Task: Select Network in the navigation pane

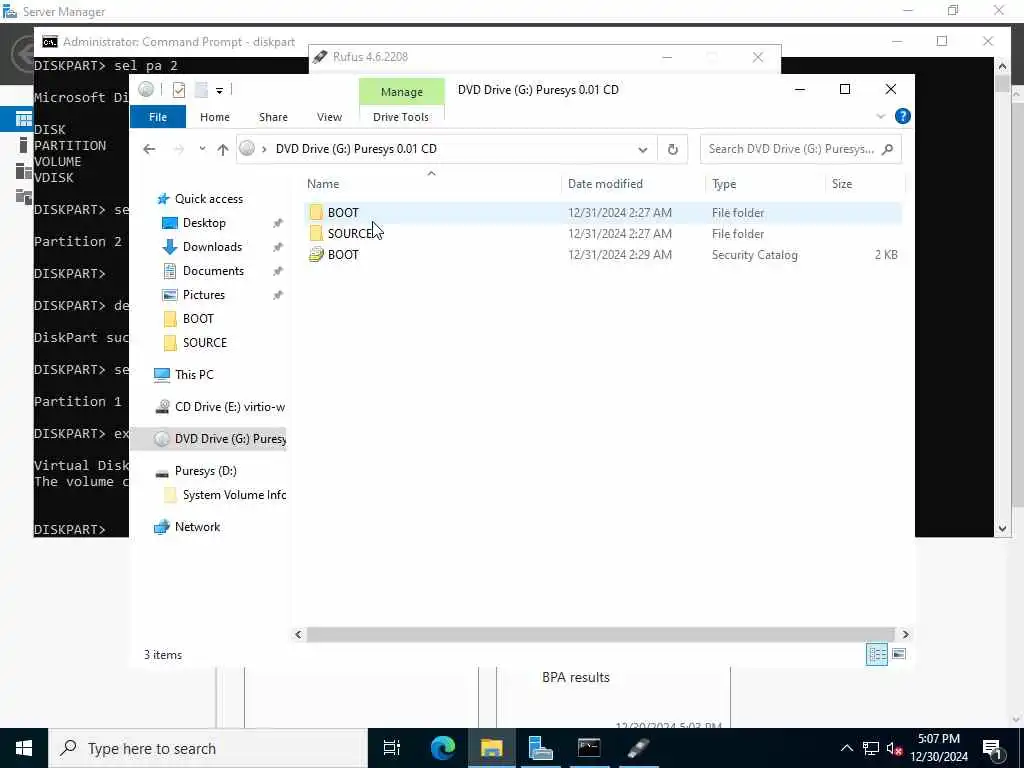Action: click(197, 527)
